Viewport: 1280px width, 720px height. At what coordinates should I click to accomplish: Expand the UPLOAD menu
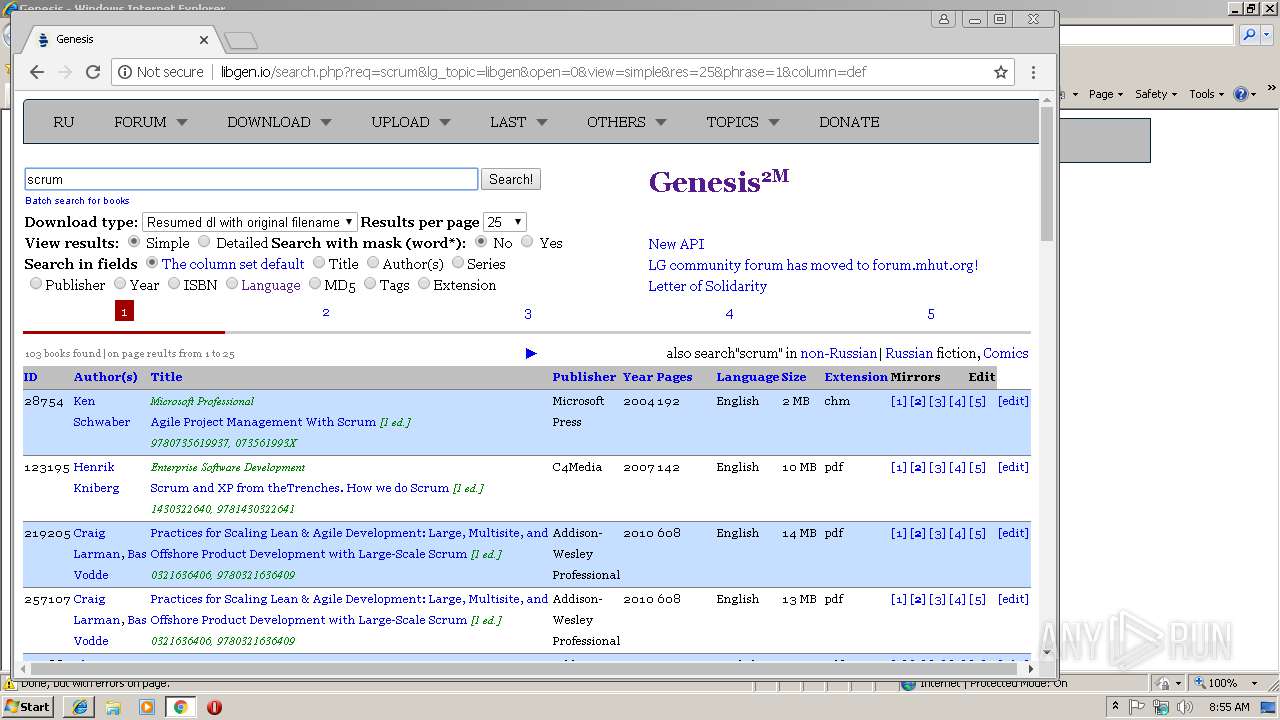pos(410,122)
